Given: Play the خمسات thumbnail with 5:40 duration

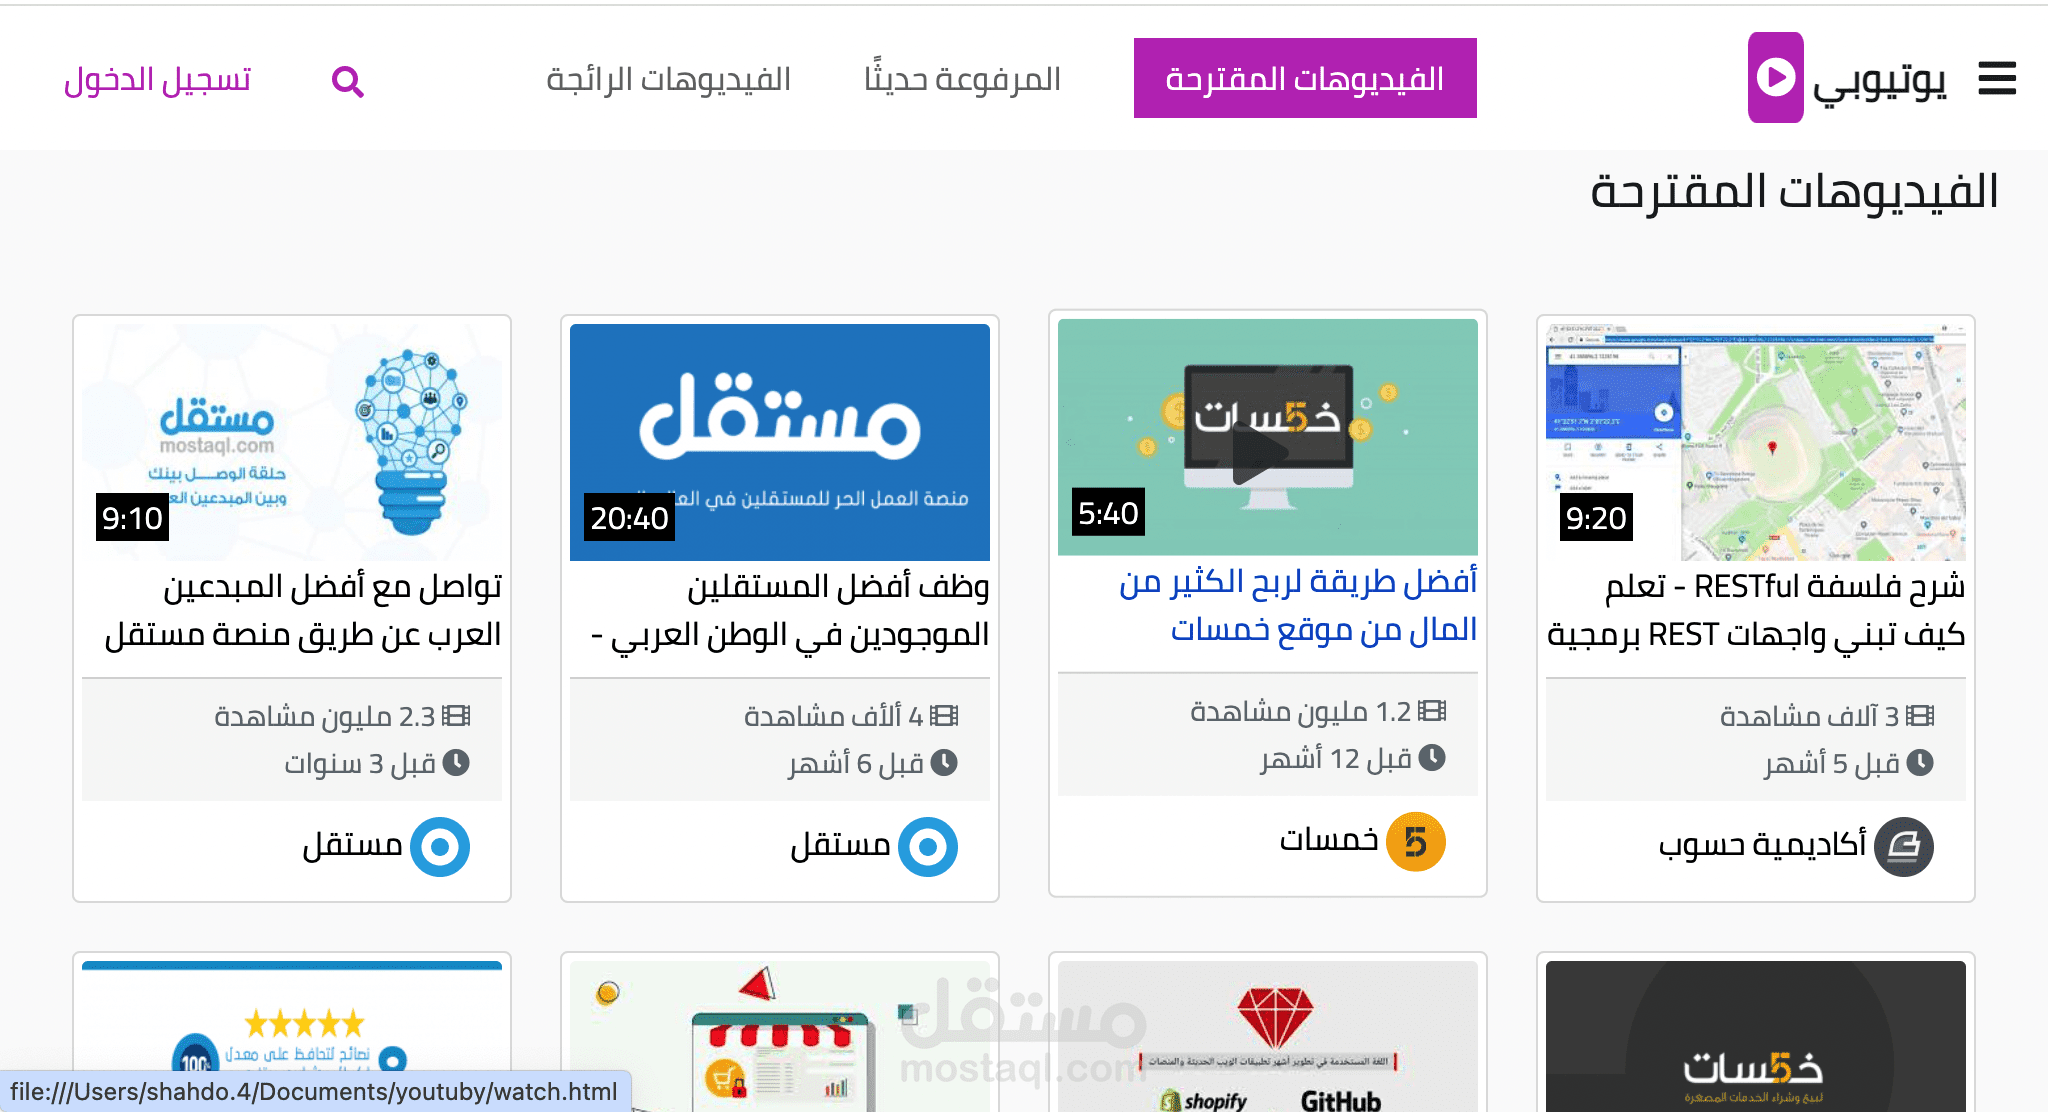Looking at the screenshot, I should tap(1268, 437).
